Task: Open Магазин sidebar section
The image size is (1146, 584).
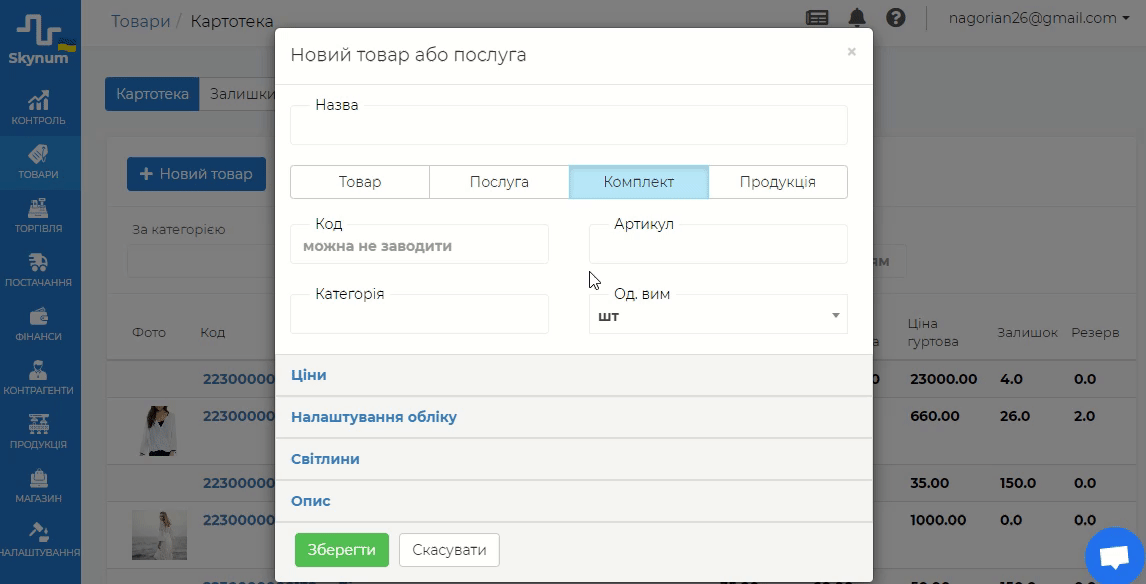Action: pyautogui.click(x=39, y=486)
